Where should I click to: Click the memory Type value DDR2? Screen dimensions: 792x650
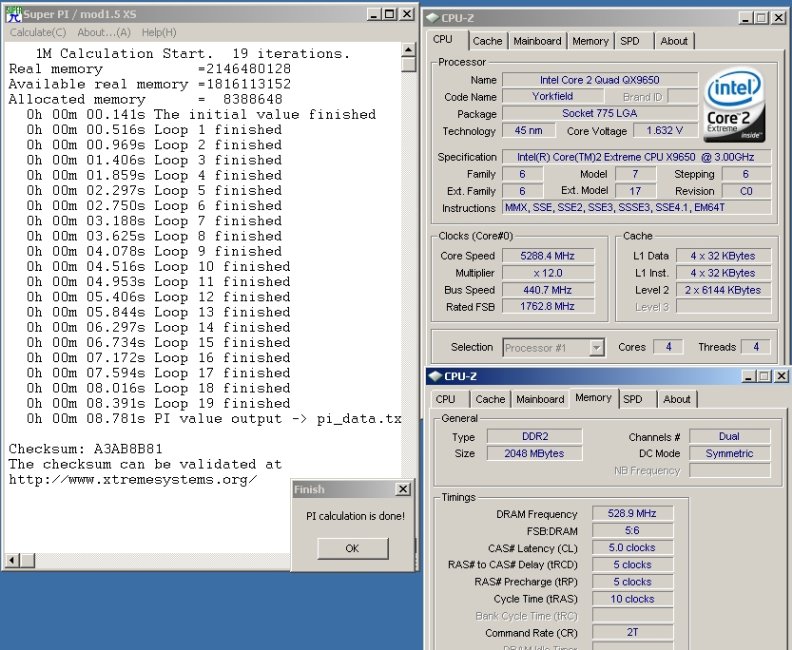tap(534, 436)
